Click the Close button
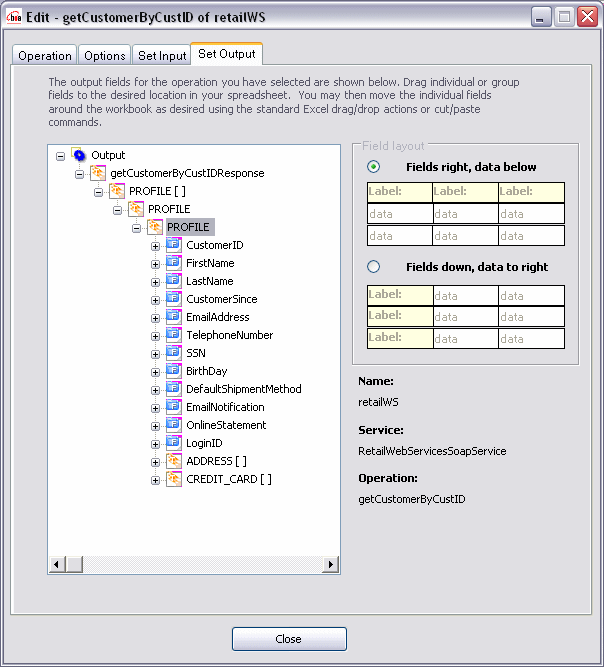The height and width of the screenshot is (667, 604). [289, 639]
